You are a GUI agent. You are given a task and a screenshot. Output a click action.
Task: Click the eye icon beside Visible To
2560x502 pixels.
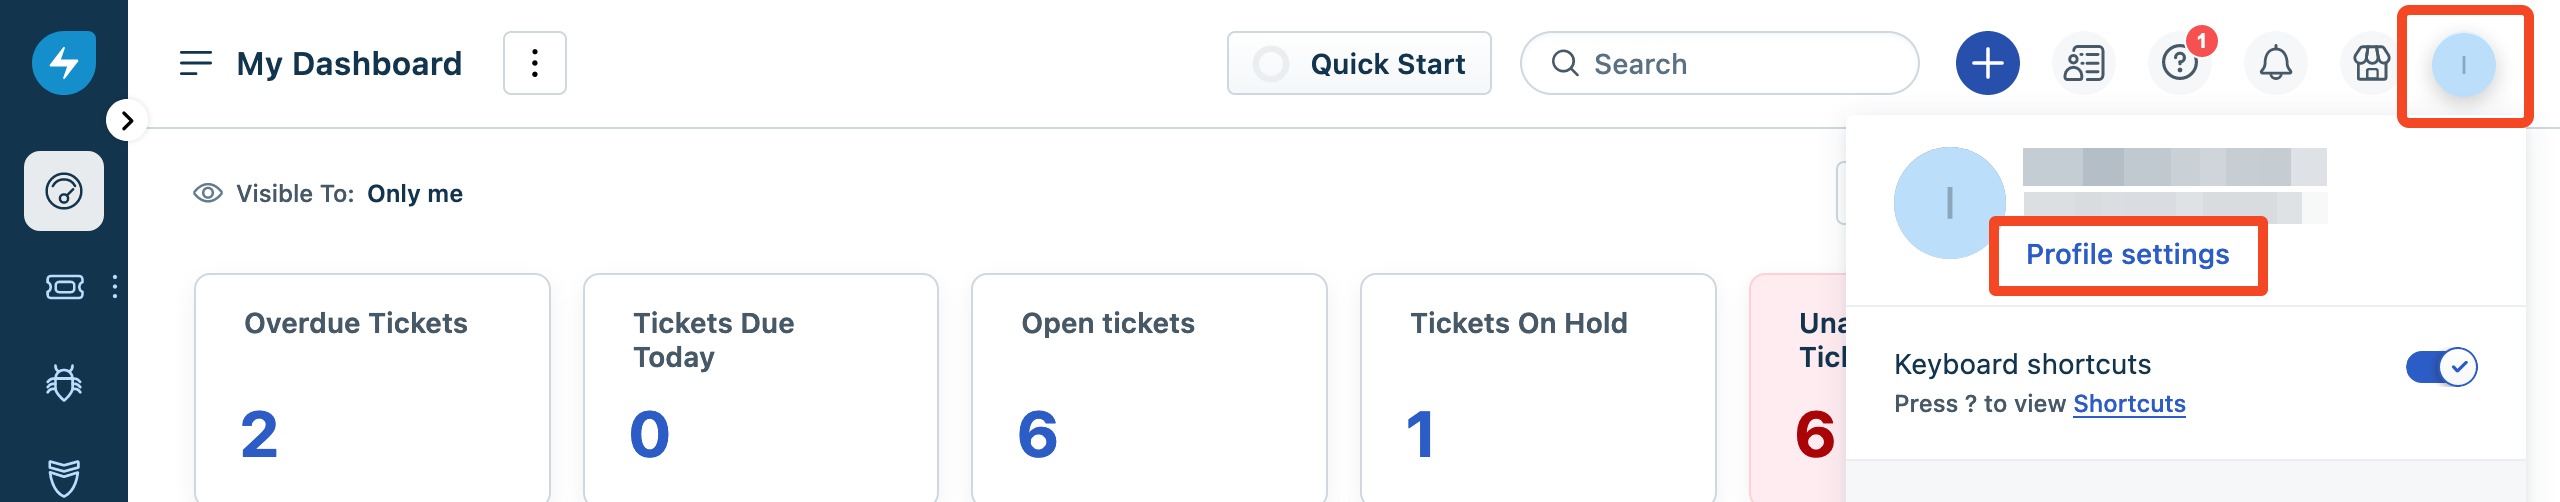coord(207,193)
